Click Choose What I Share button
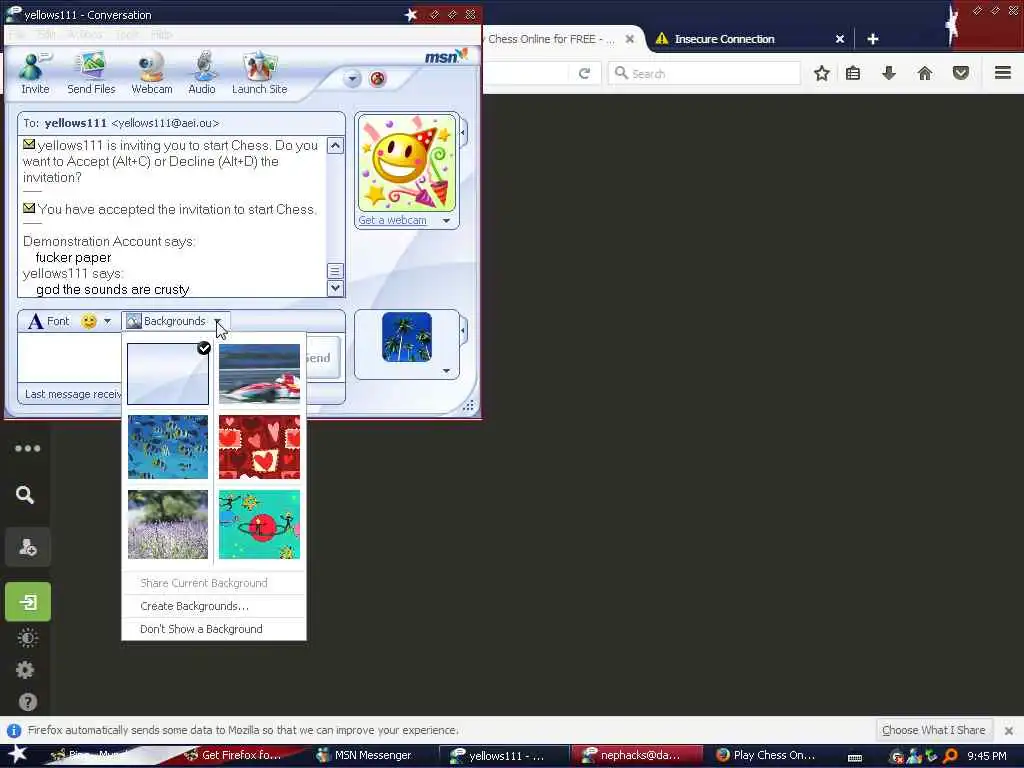Screen dimensions: 1024x768 point(933,730)
